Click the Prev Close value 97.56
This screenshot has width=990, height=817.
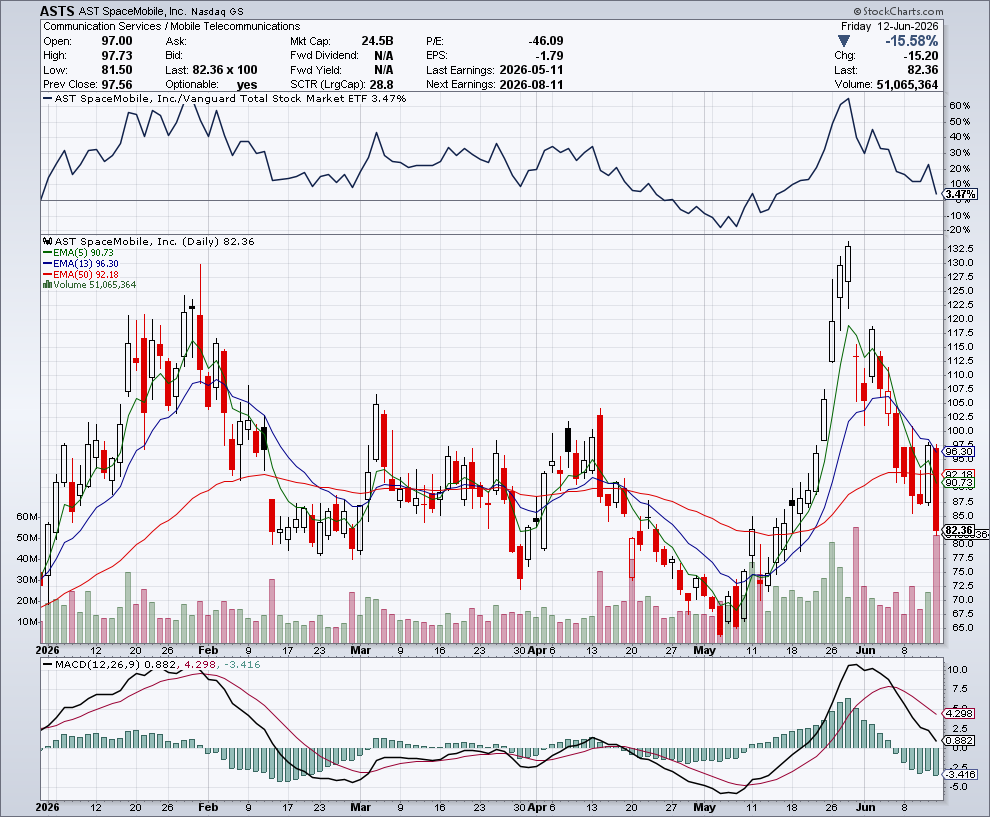pos(117,85)
